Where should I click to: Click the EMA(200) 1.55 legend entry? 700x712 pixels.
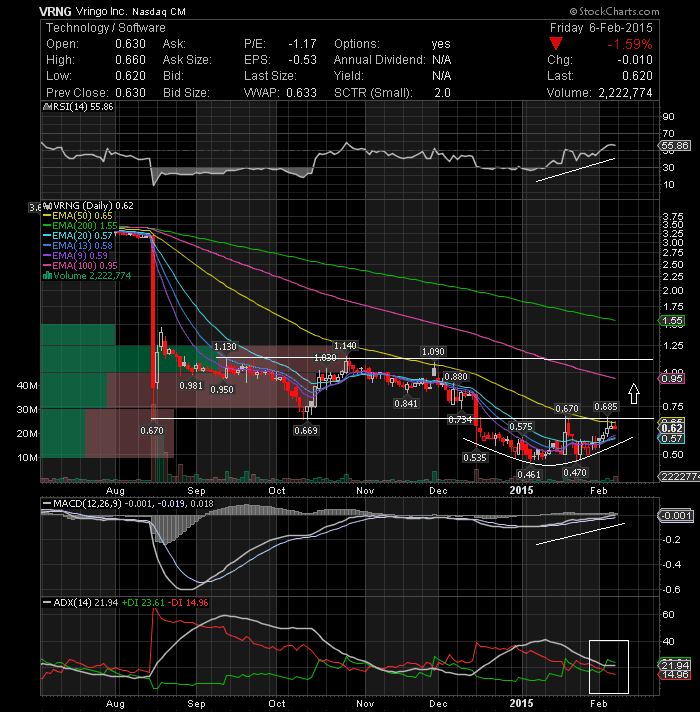[x=80, y=226]
